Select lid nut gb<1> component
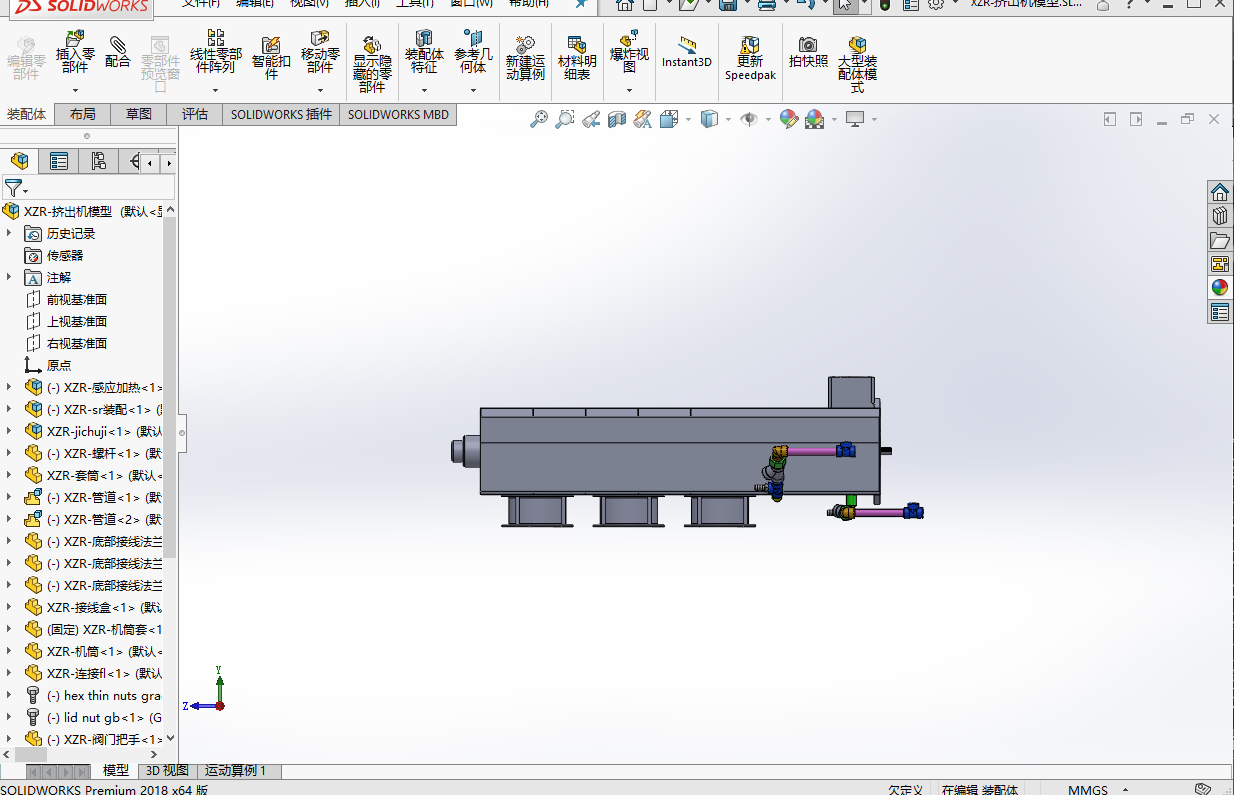Screen dimensions: 1234x795 pyautogui.click(x=104, y=717)
